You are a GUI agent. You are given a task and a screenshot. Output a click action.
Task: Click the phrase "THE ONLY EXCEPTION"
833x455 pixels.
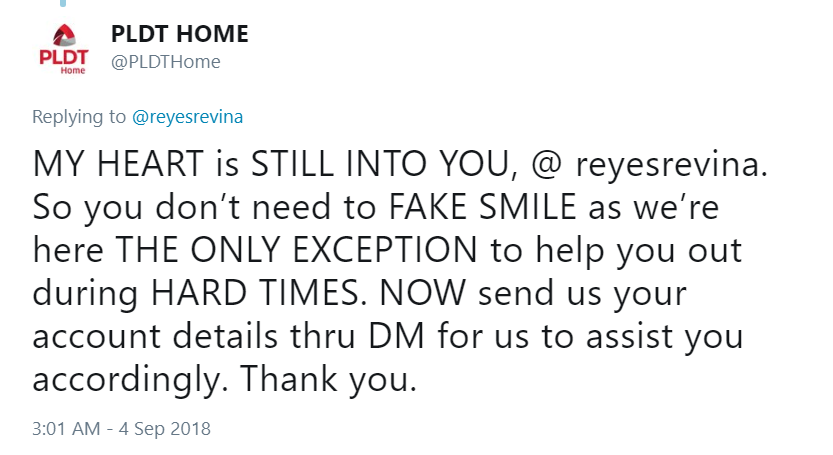tap(296, 250)
